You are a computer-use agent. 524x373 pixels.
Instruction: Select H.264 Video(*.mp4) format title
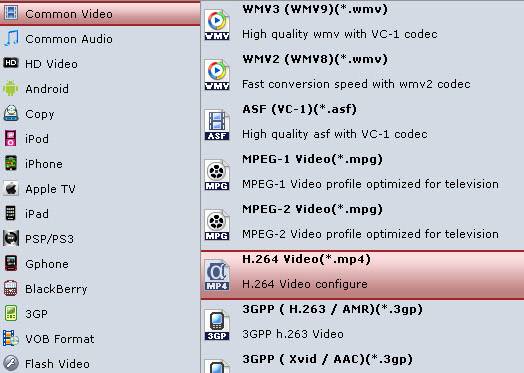click(x=306, y=259)
